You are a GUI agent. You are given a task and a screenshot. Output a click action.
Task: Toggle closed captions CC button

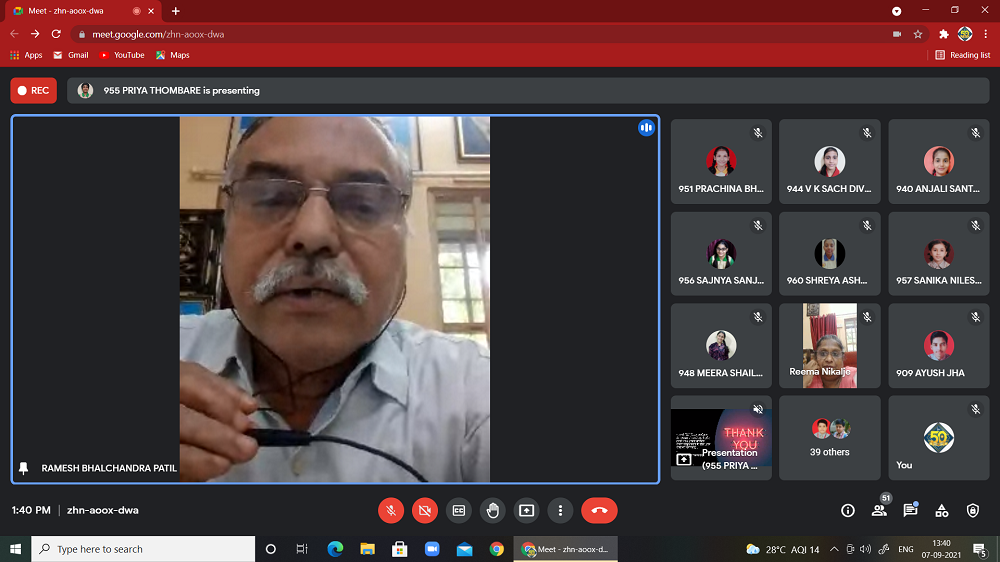[459, 510]
